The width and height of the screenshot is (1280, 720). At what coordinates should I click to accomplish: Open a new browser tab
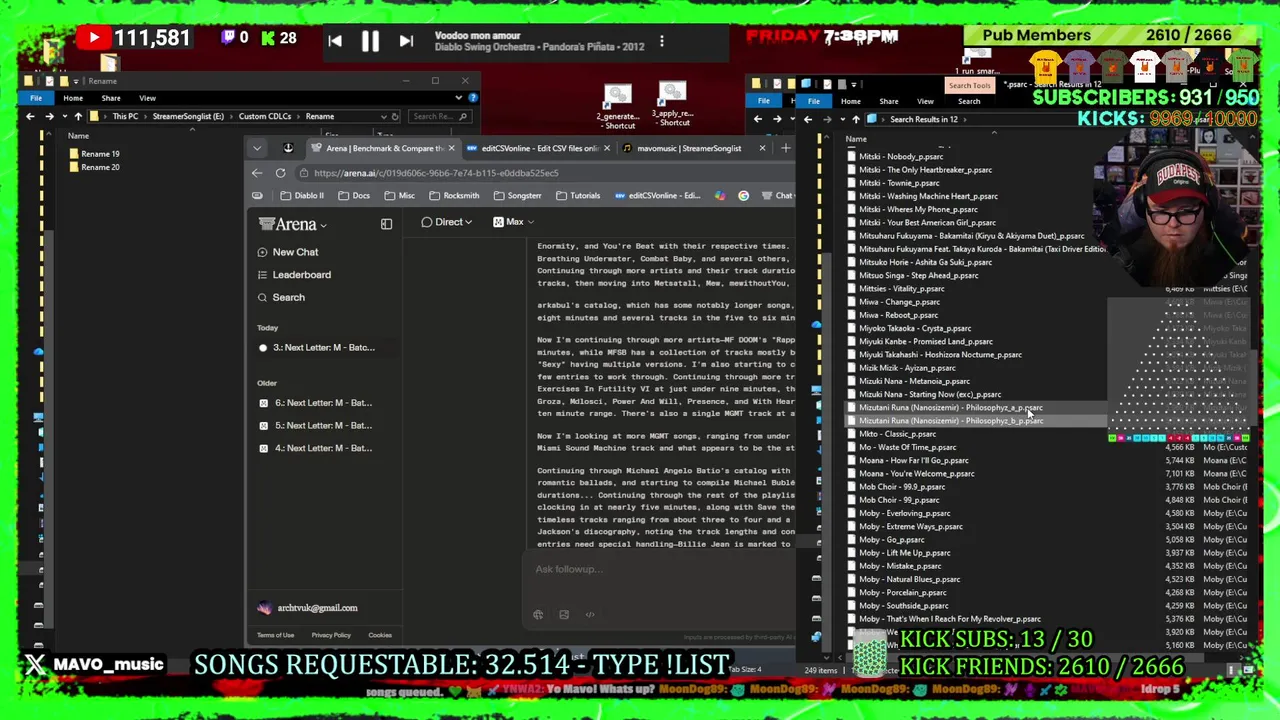[785, 148]
